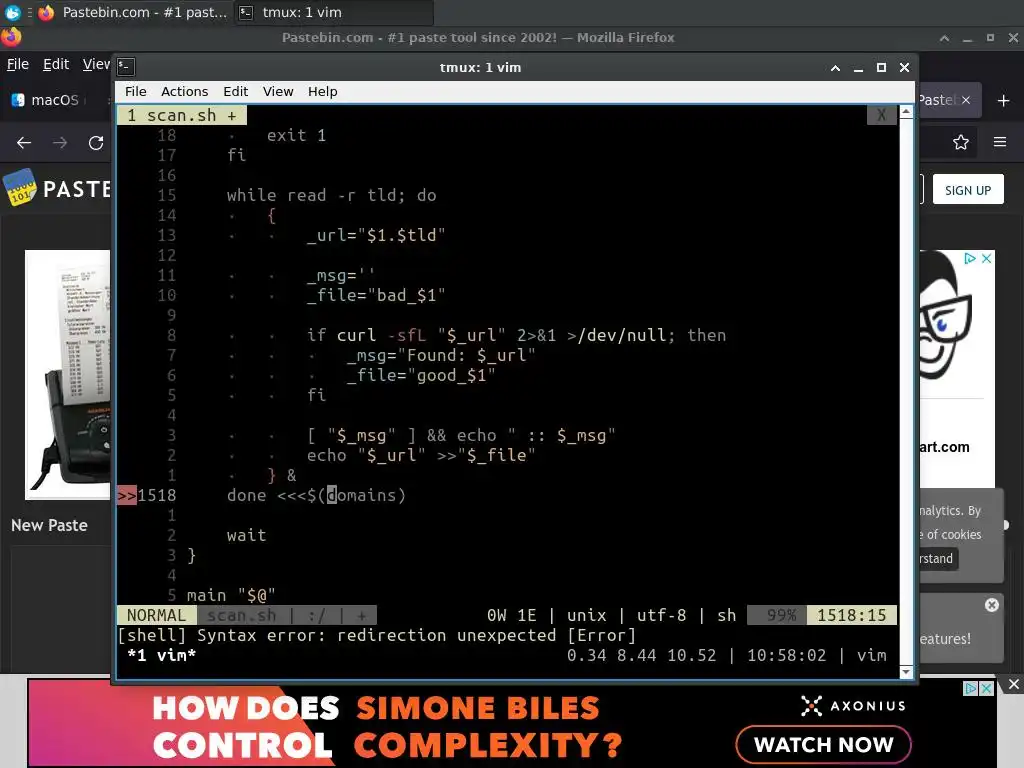Open the Help menu in terminal window
This screenshot has height=768, width=1024.
pos(323,91)
